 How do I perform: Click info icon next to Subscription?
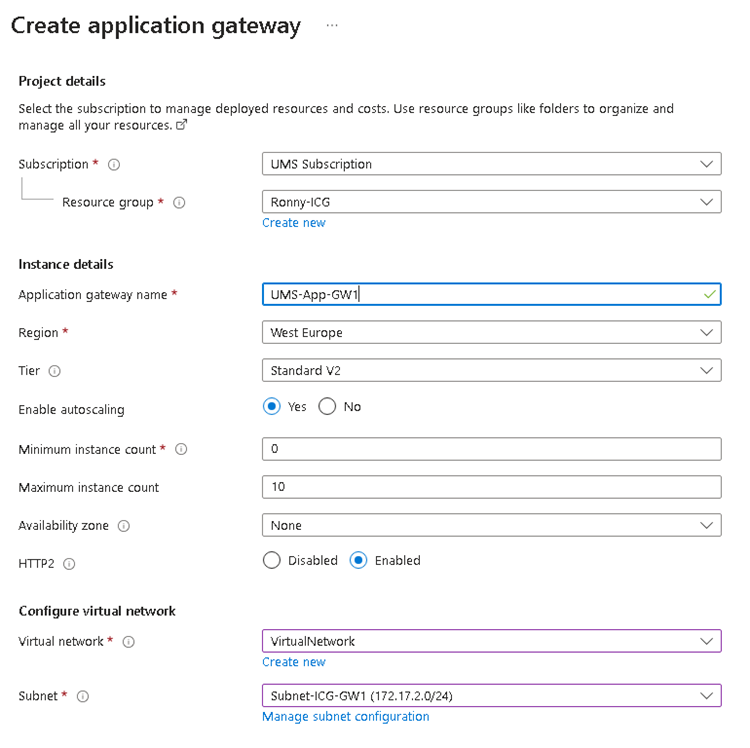pos(114,164)
